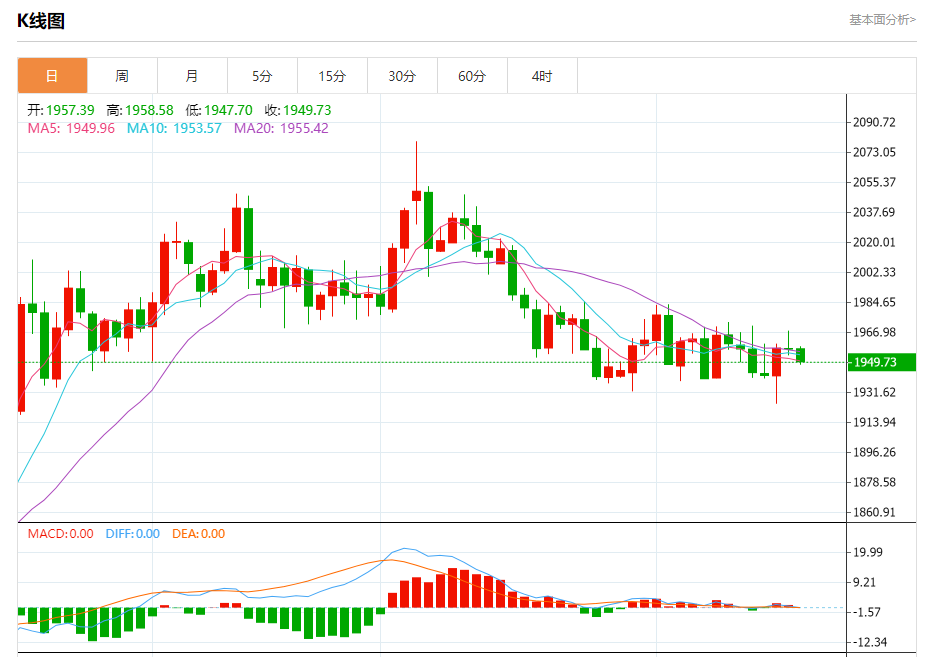The width and height of the screenshot is (928, 657).
Task: Switch to the 月 monthly tab
Action: [x=192, y=76]
